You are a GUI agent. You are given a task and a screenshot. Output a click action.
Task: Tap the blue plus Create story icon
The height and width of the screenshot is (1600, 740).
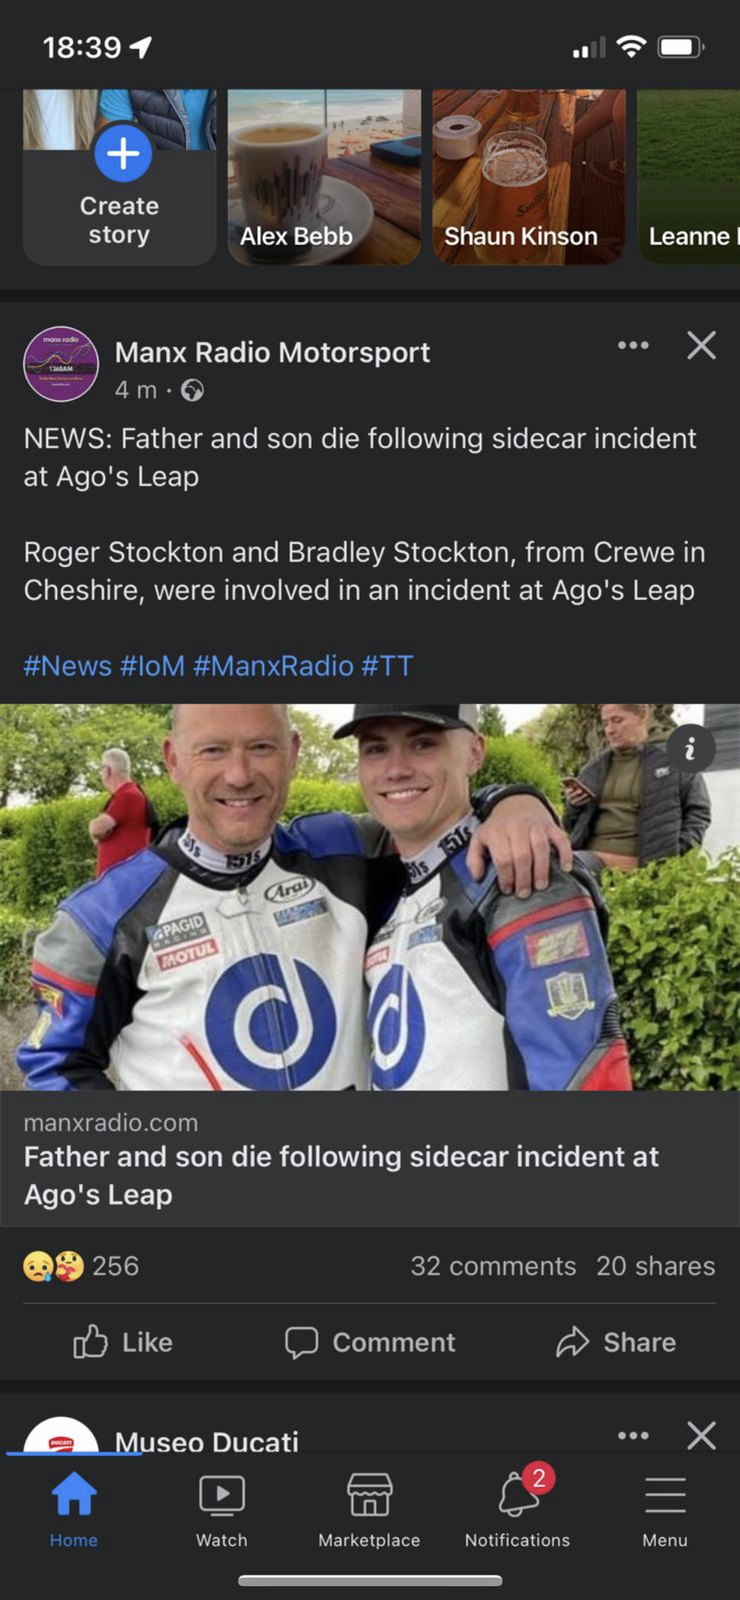[123, 154]
